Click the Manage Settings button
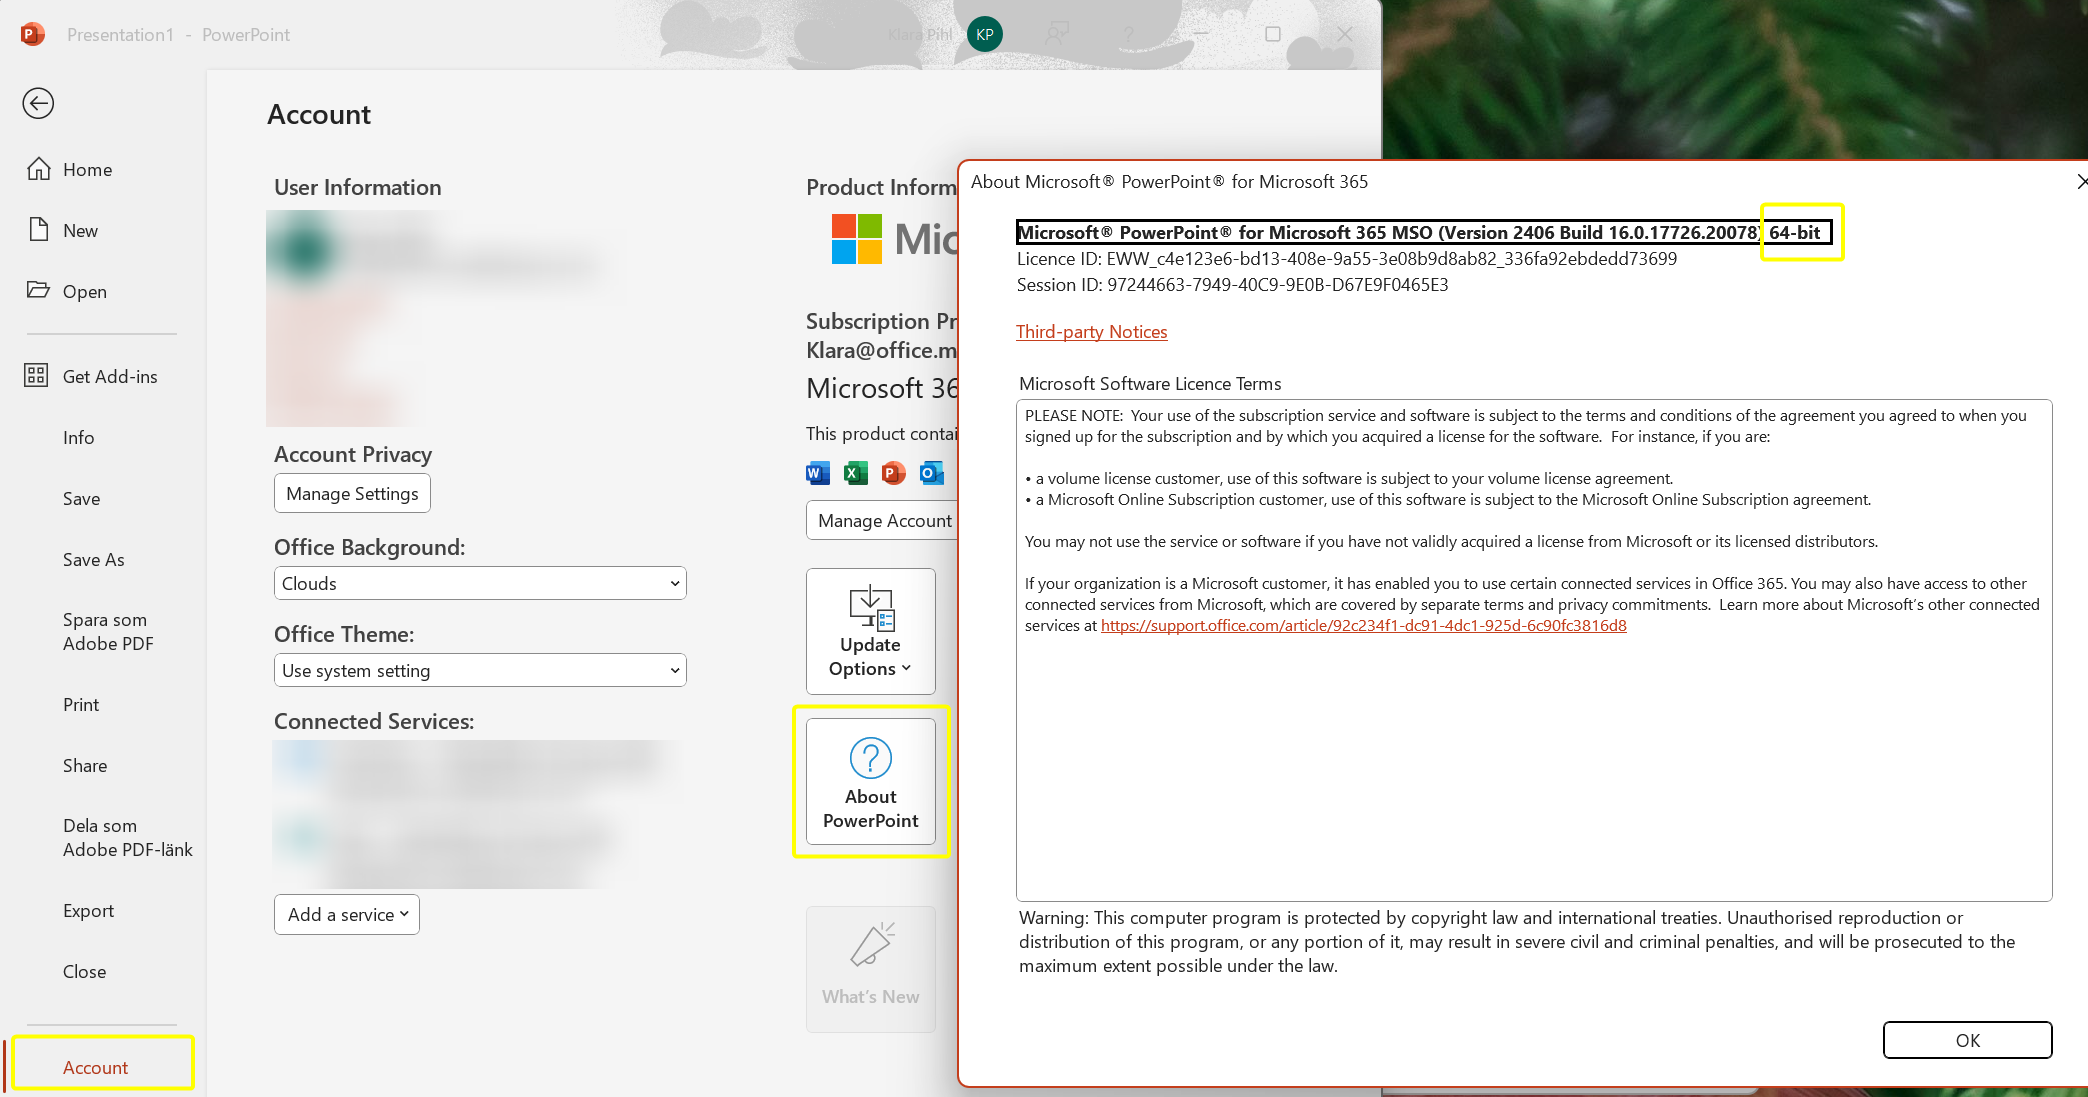Image resolution: width=2088 pixels, height=1097 pixels. 352,493
